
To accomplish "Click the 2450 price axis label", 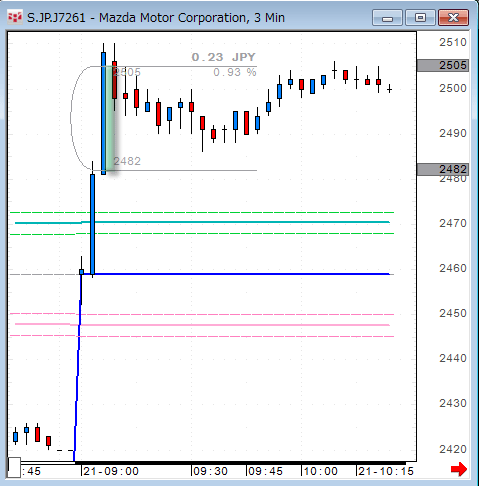I will point(453,313).
